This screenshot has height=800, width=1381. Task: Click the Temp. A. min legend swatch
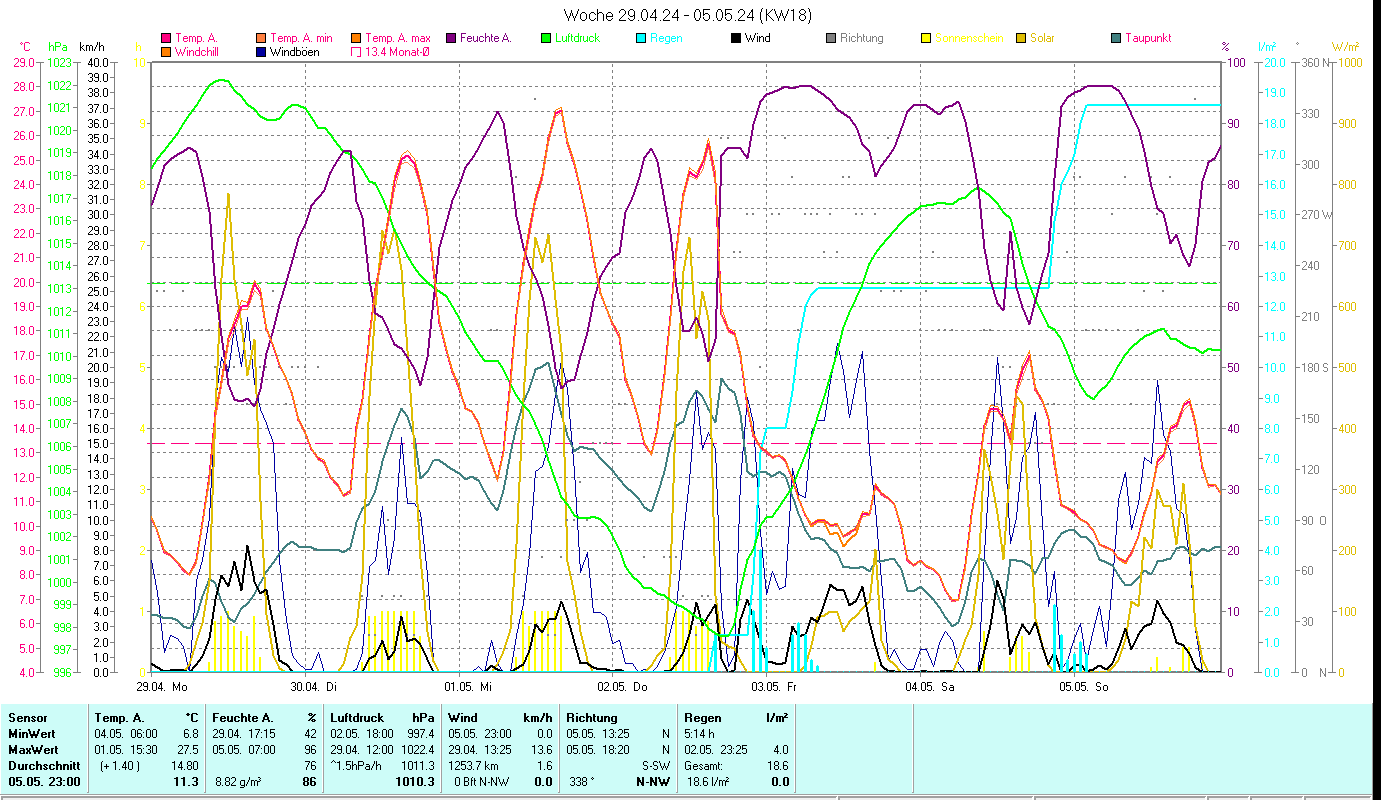click(x=262, y=38)
